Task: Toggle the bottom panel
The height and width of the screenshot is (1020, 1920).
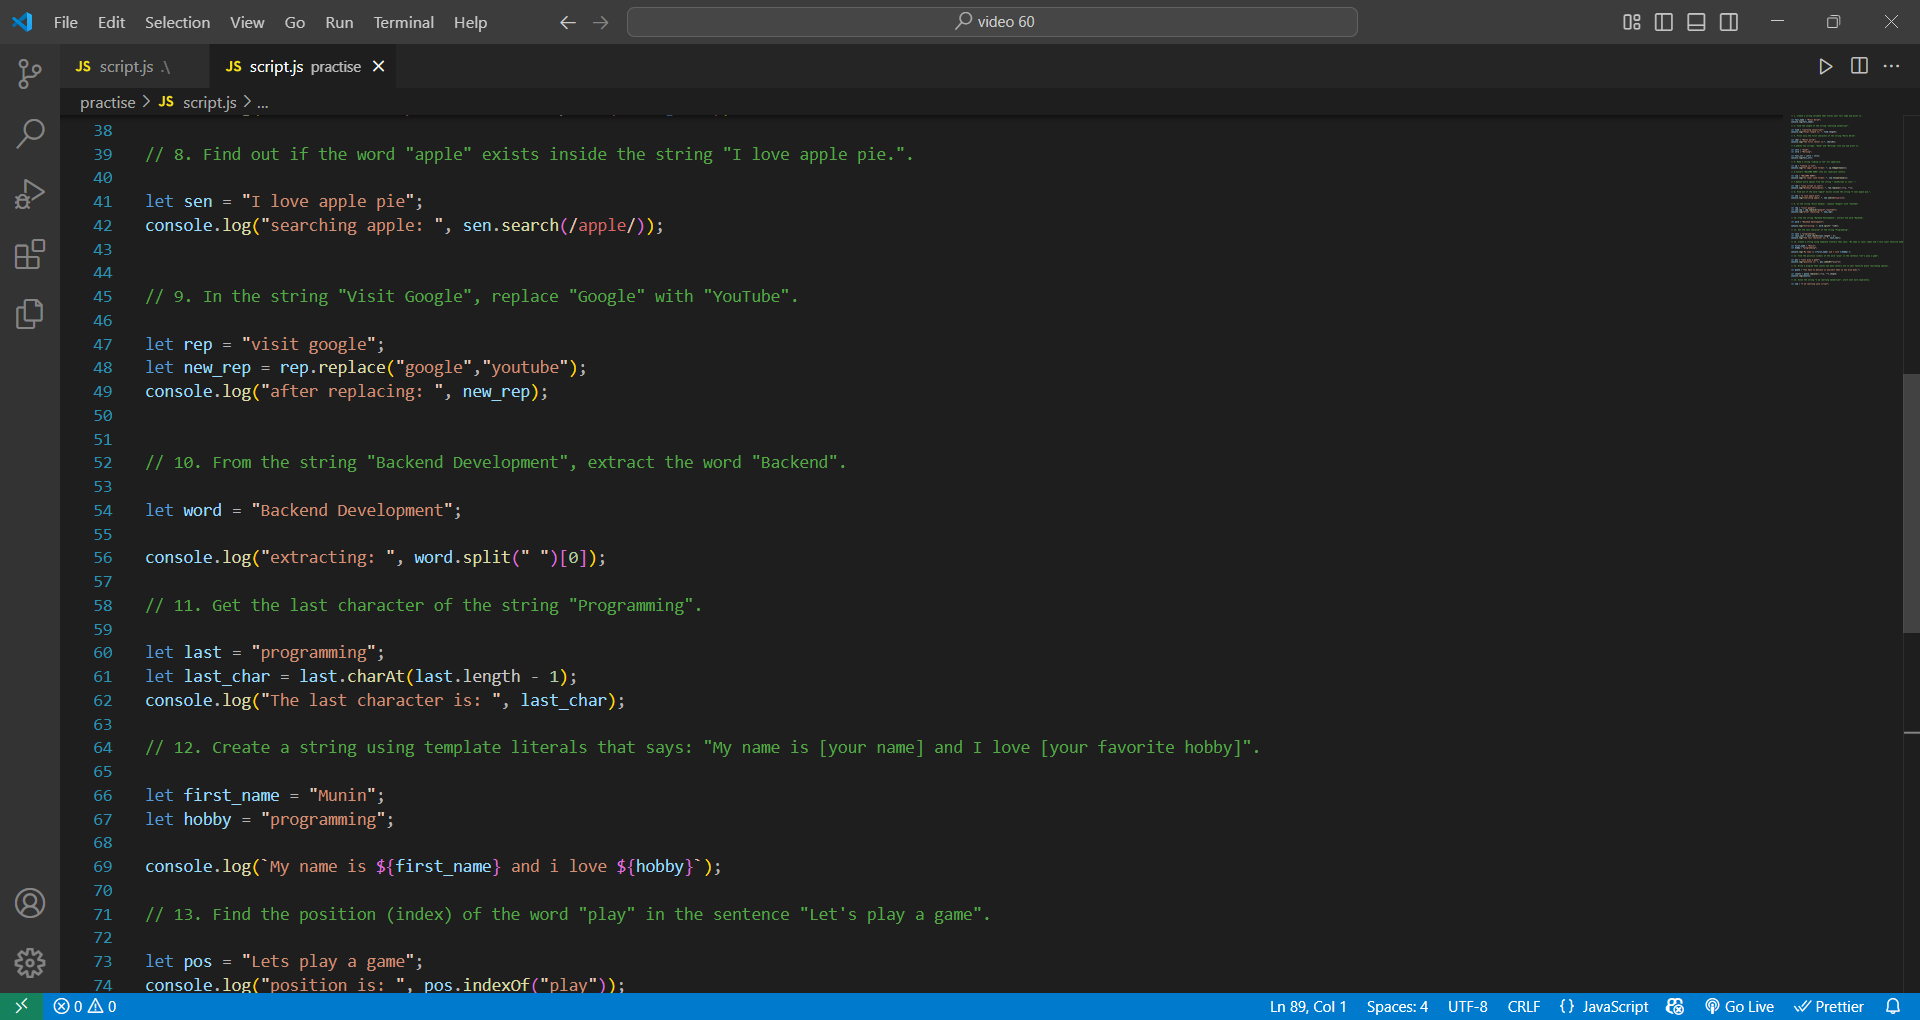Action: tap(1696, 22)
